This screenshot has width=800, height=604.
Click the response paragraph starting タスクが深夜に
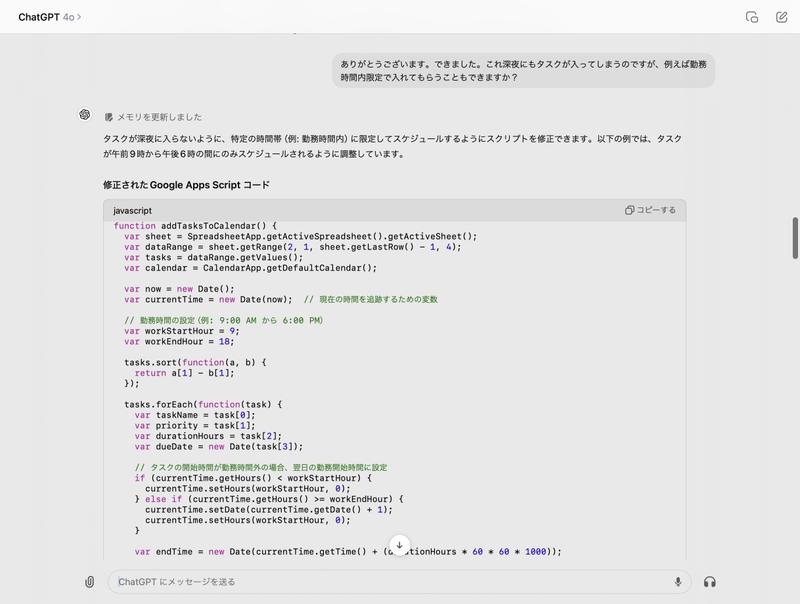pyautogui.click(x=392, y=146)
